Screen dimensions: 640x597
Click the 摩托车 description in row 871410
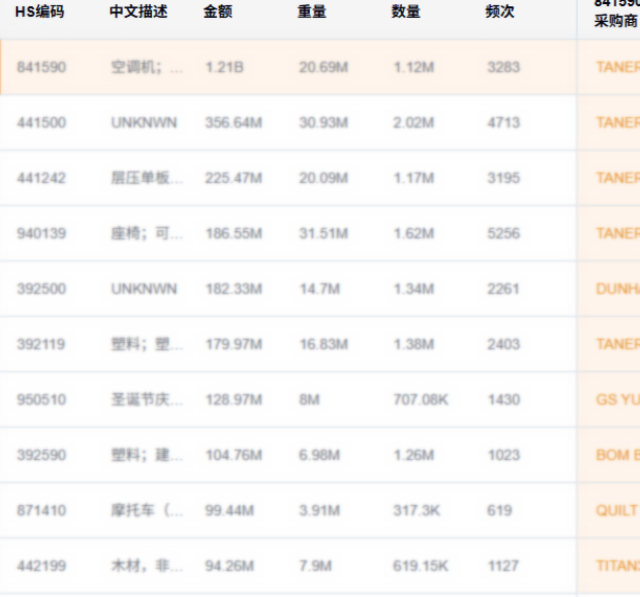147,511
